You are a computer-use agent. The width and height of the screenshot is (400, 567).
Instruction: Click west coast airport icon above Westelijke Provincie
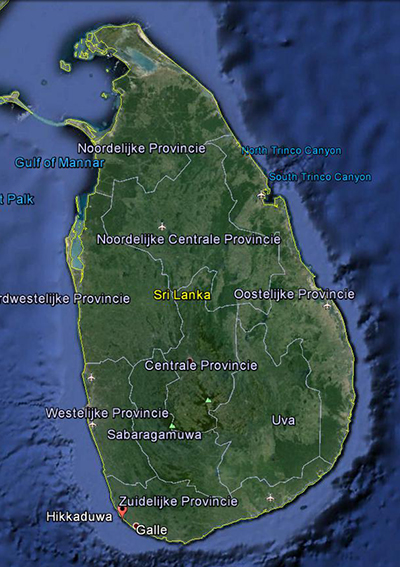91,378
